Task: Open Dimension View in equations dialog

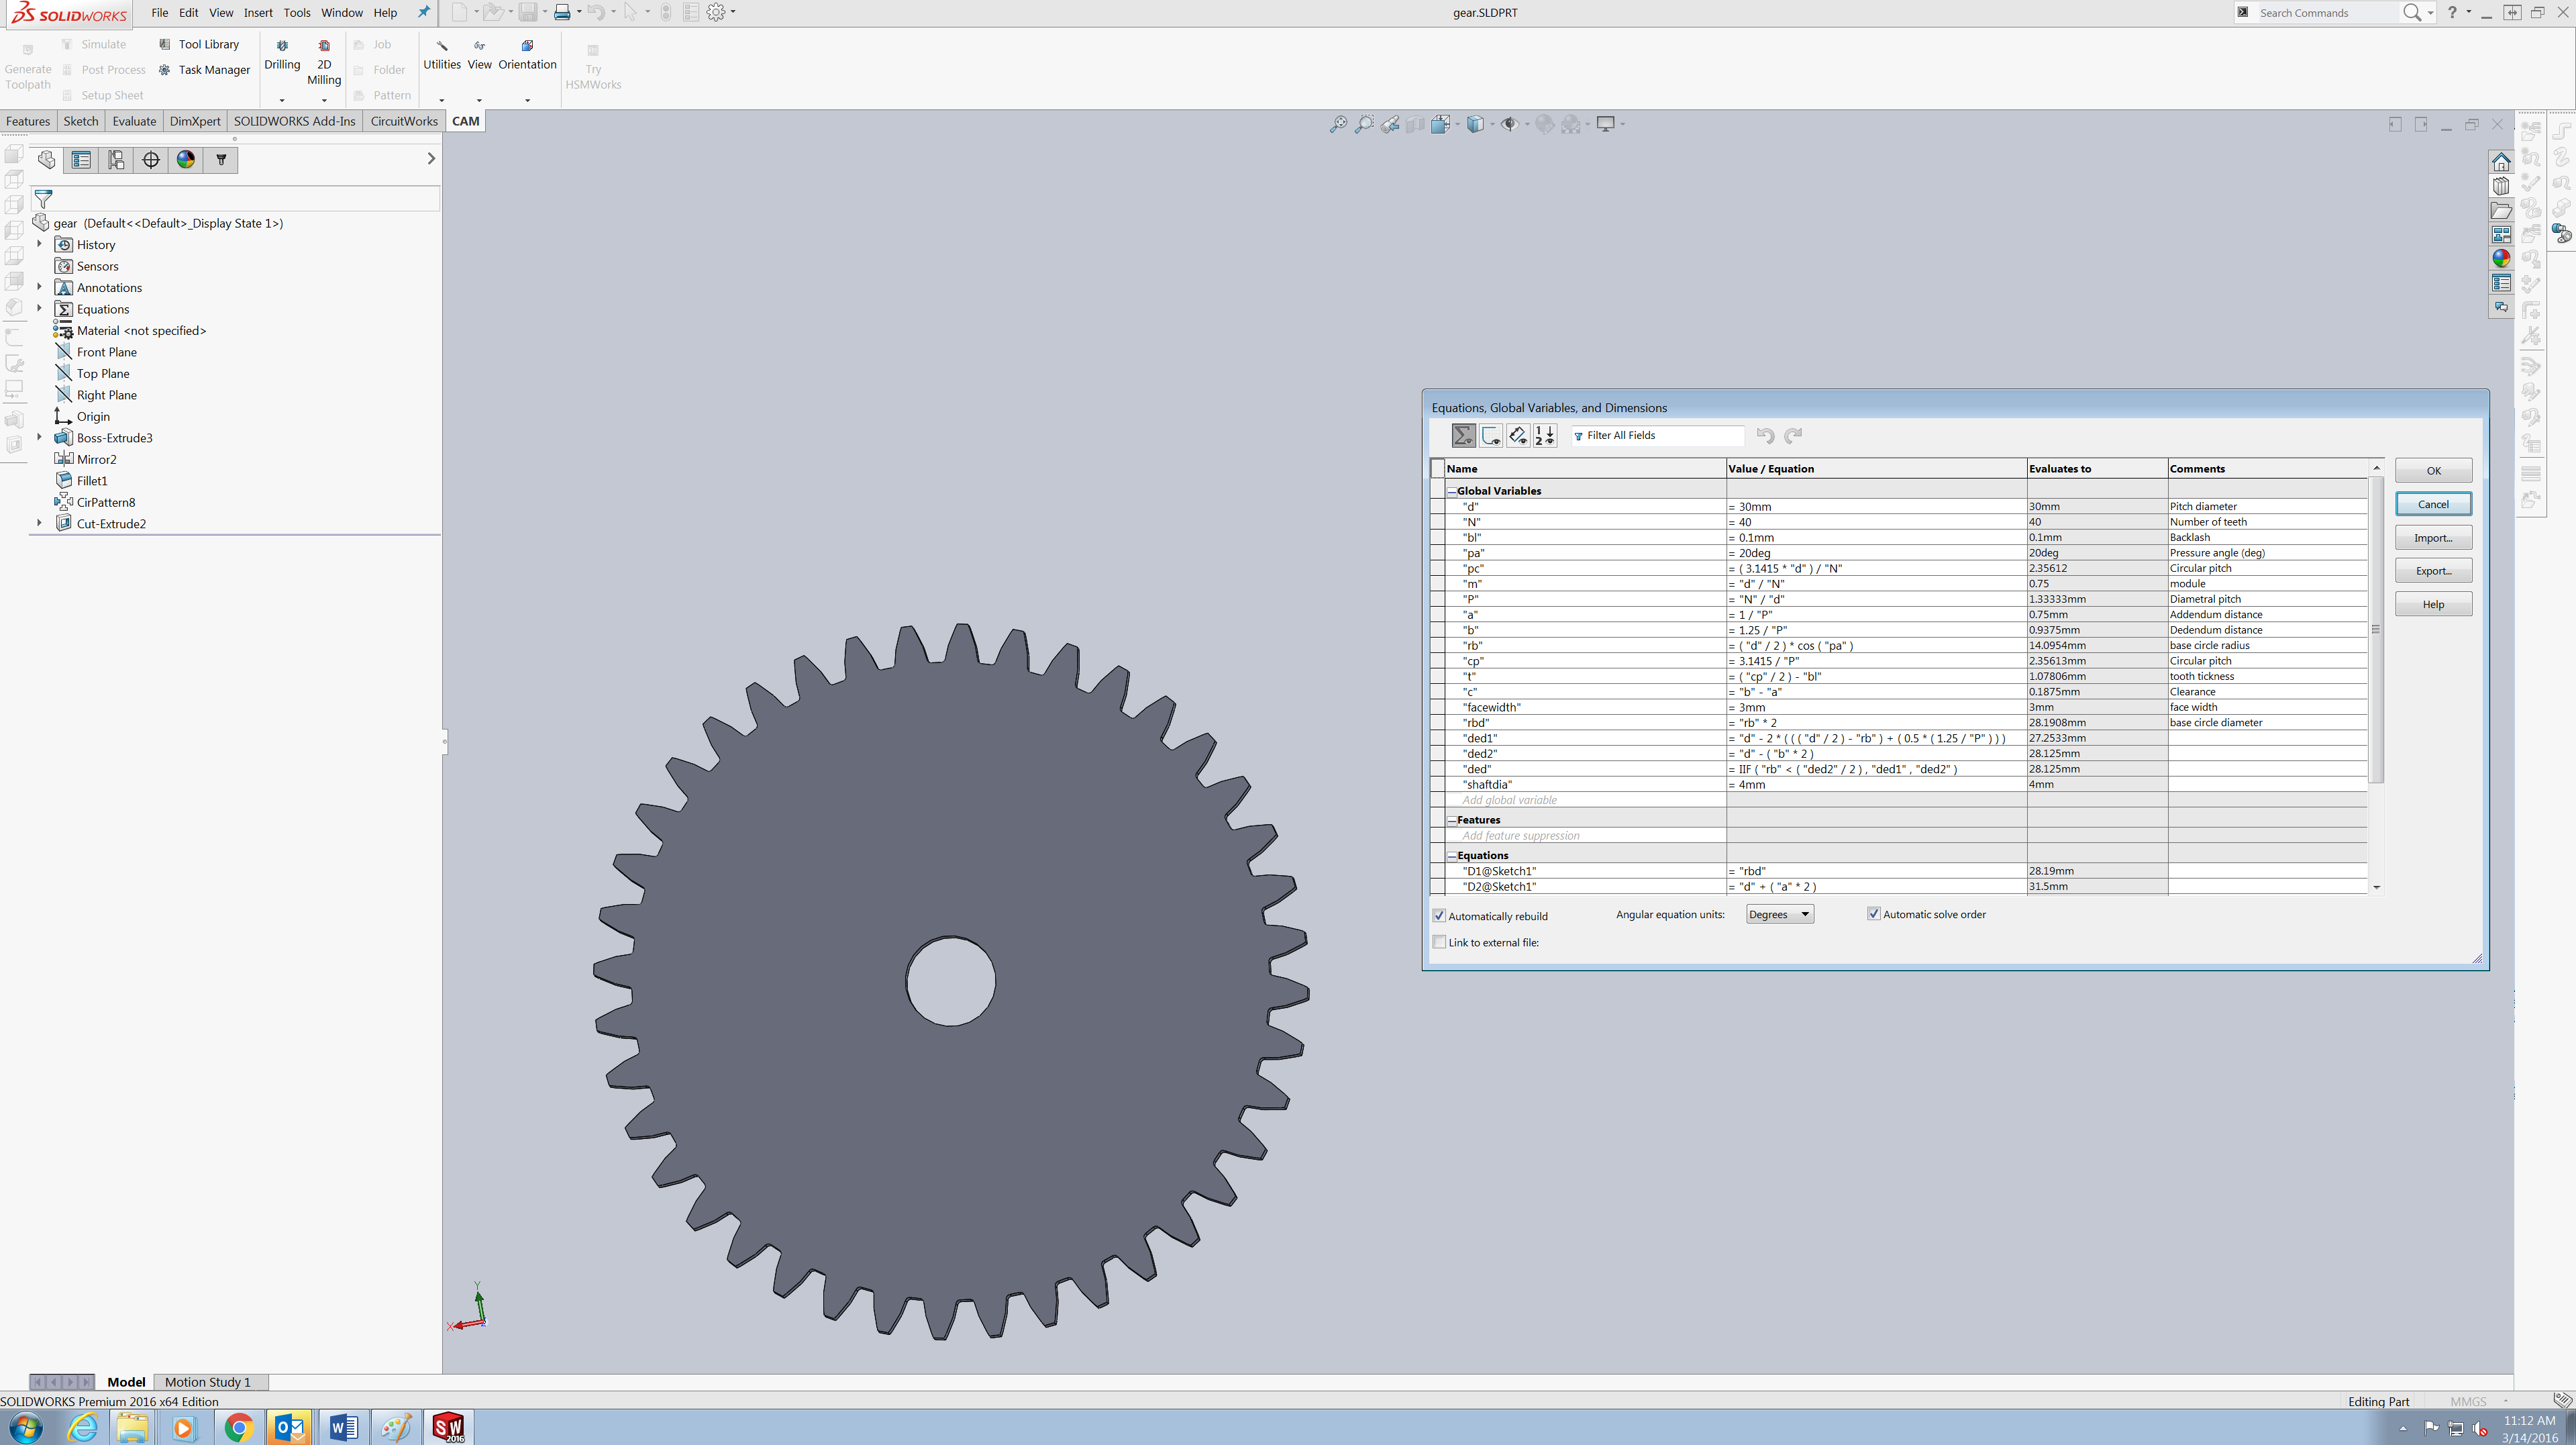Action: [1517, 436]
